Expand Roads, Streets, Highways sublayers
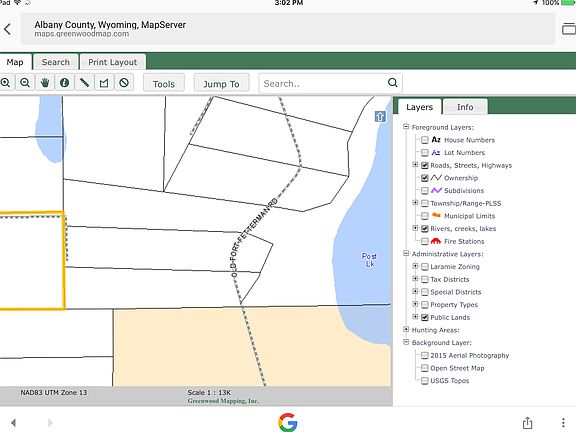 click(415, 165)
